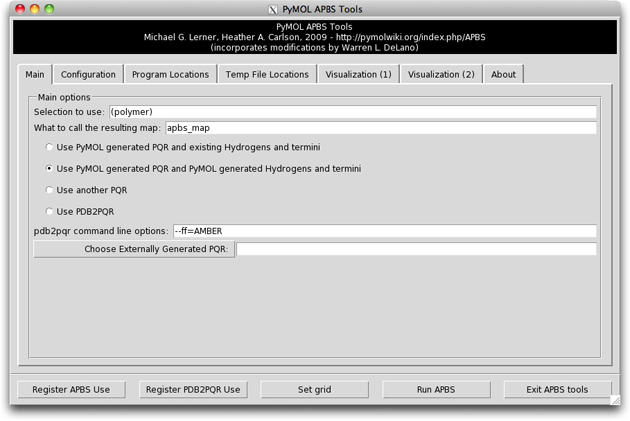Image resolution: width=630 pixels, height=421 pixels.
Task: Open the Temp File Locations tab
Action: tap(267, 74)
